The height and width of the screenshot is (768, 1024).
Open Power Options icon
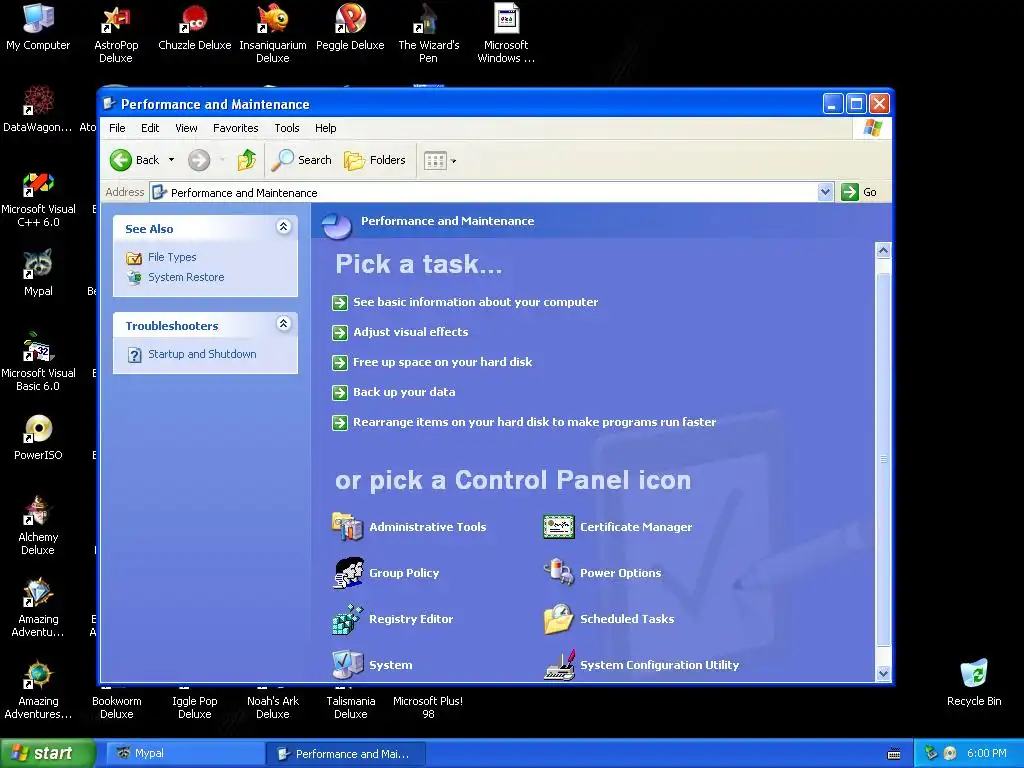coord(558,573)
